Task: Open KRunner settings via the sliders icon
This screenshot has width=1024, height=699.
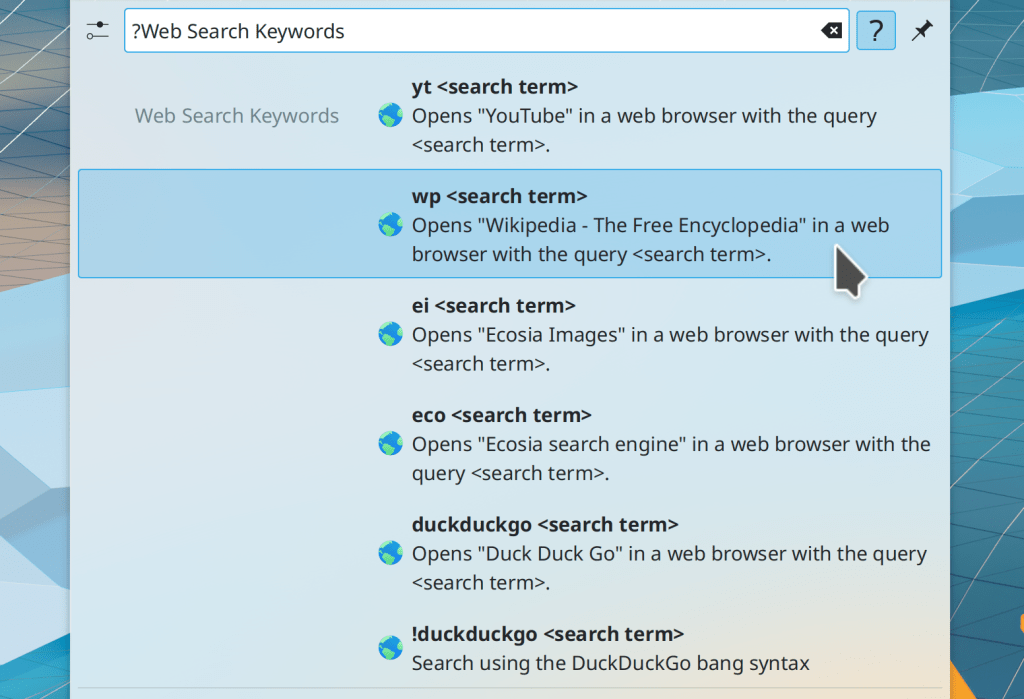Action: tap(96, 31)
